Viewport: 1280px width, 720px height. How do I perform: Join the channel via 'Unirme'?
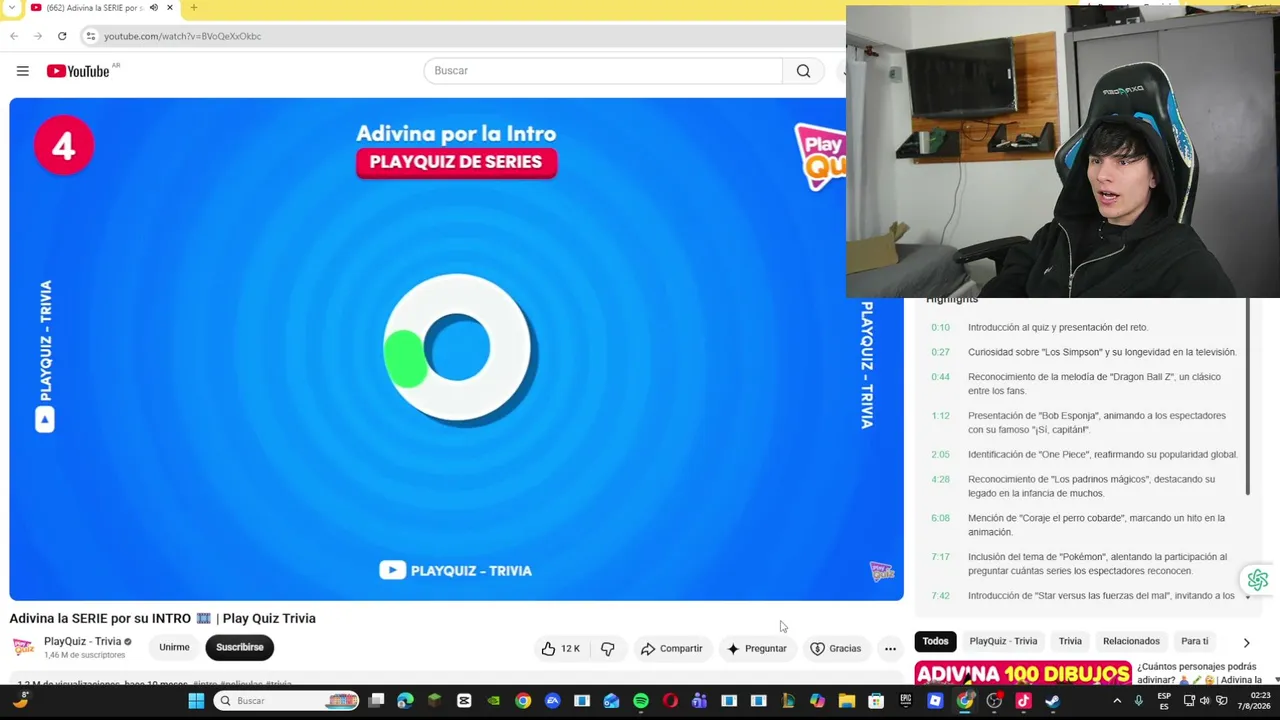(174, 647)
